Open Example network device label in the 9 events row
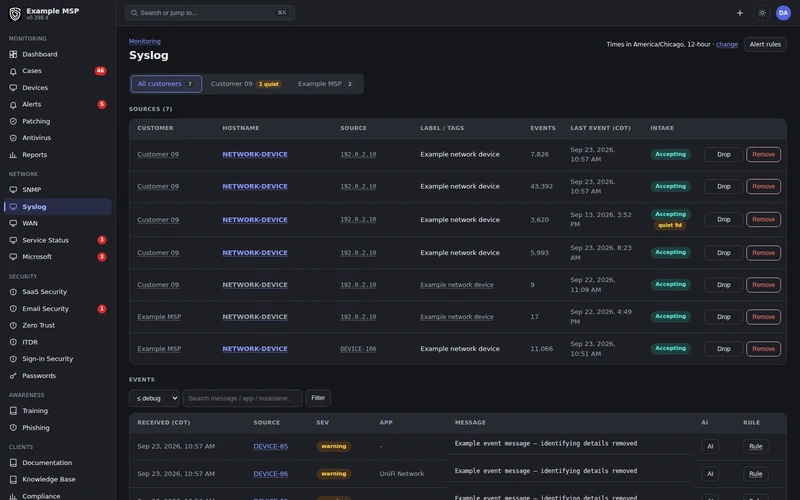 (457, 285)
